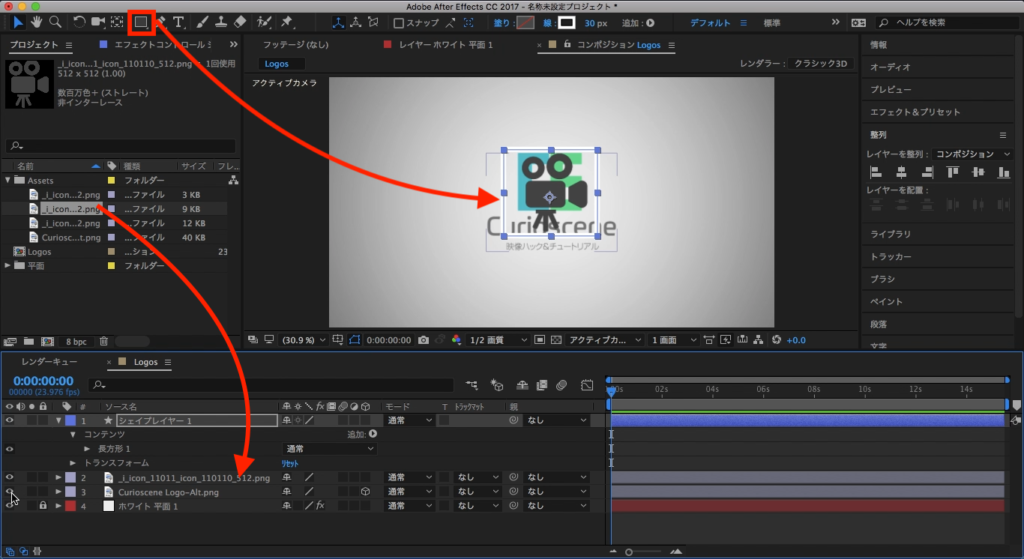Select the Puppet Pin tool
The image size is (1024, 559).
[x=288, y=22]
